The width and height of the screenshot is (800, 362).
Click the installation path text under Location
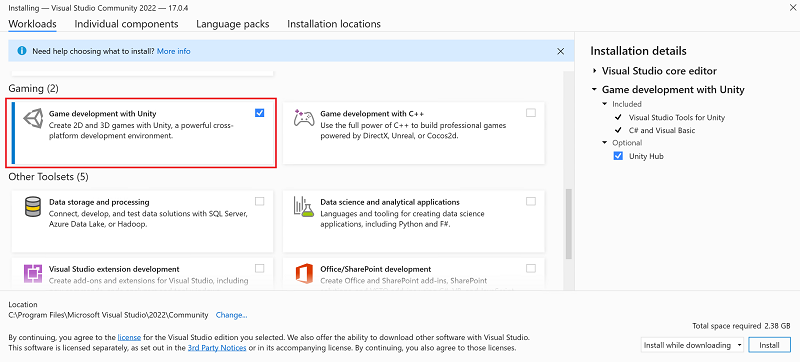click(109, 315)
